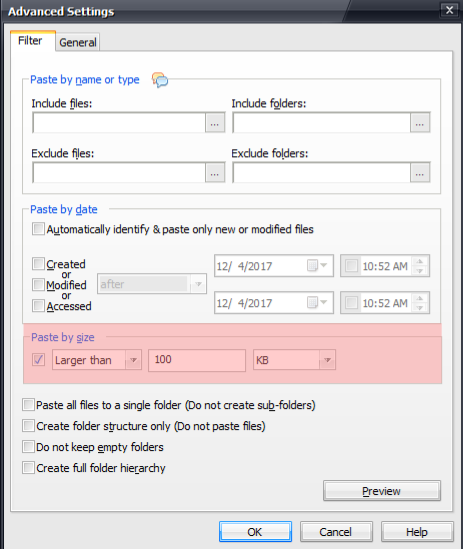
Task: Open Help for Advanced Settings
Action: [x=417, y=531]
